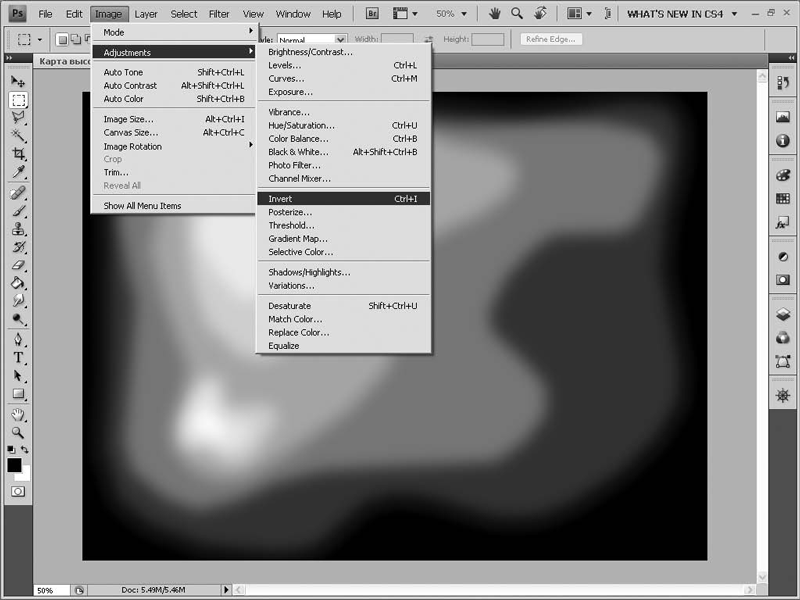Choose Image Size... command
This screenshot has height=600, width=800.
[x=174, y=119]
